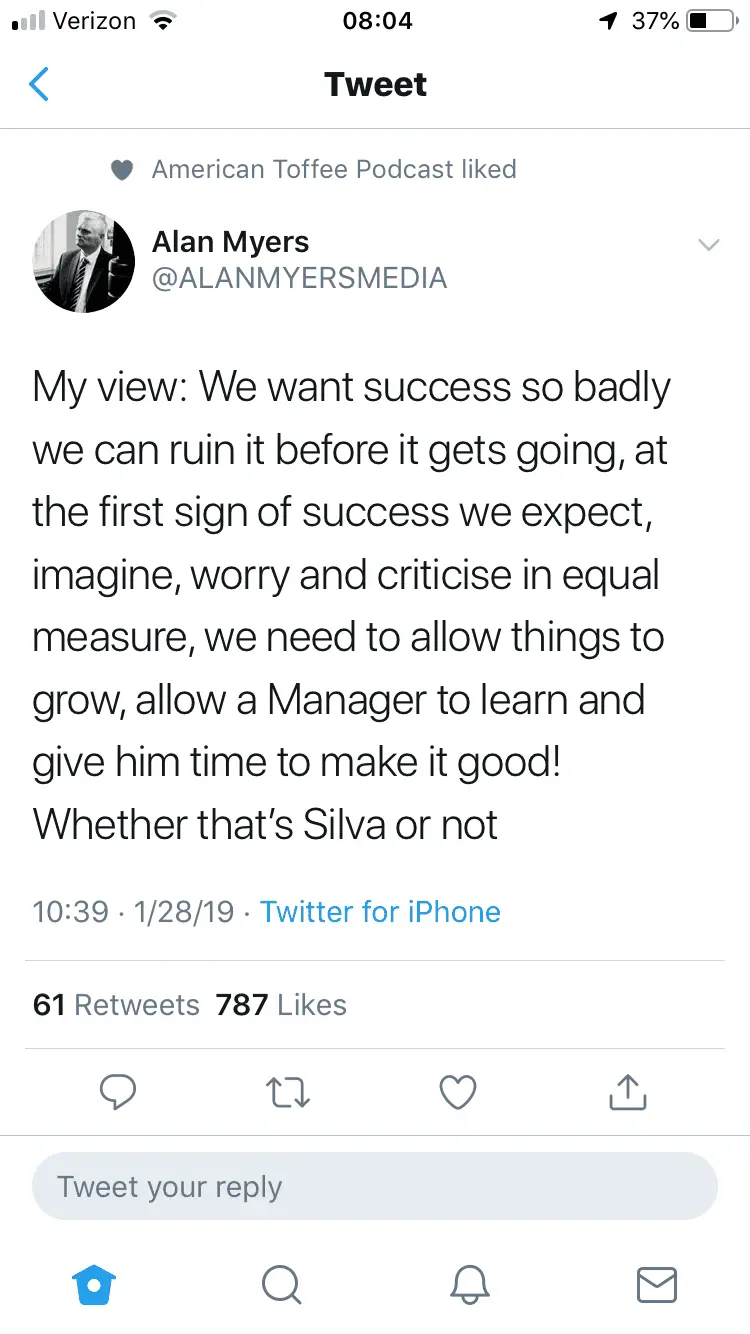View the 787 Likes list
Screen dimensions: 750x1334
[x=281, y=1005]
